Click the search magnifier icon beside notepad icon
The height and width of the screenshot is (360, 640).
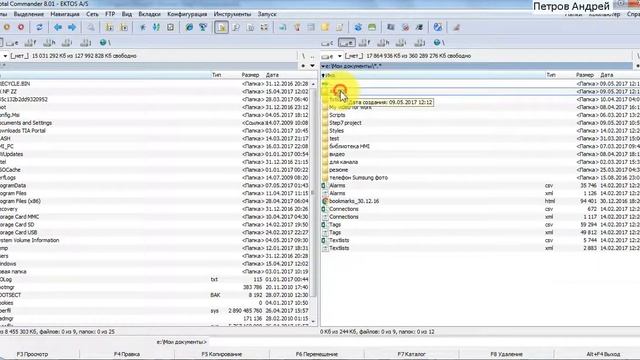tap(236, 27)
